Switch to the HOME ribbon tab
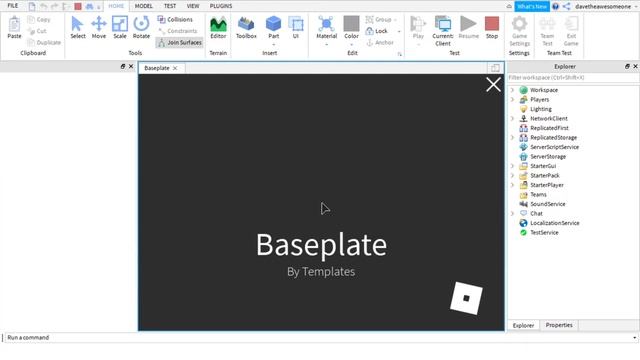Viewport: 640px width, 360px height. [116, 6]
